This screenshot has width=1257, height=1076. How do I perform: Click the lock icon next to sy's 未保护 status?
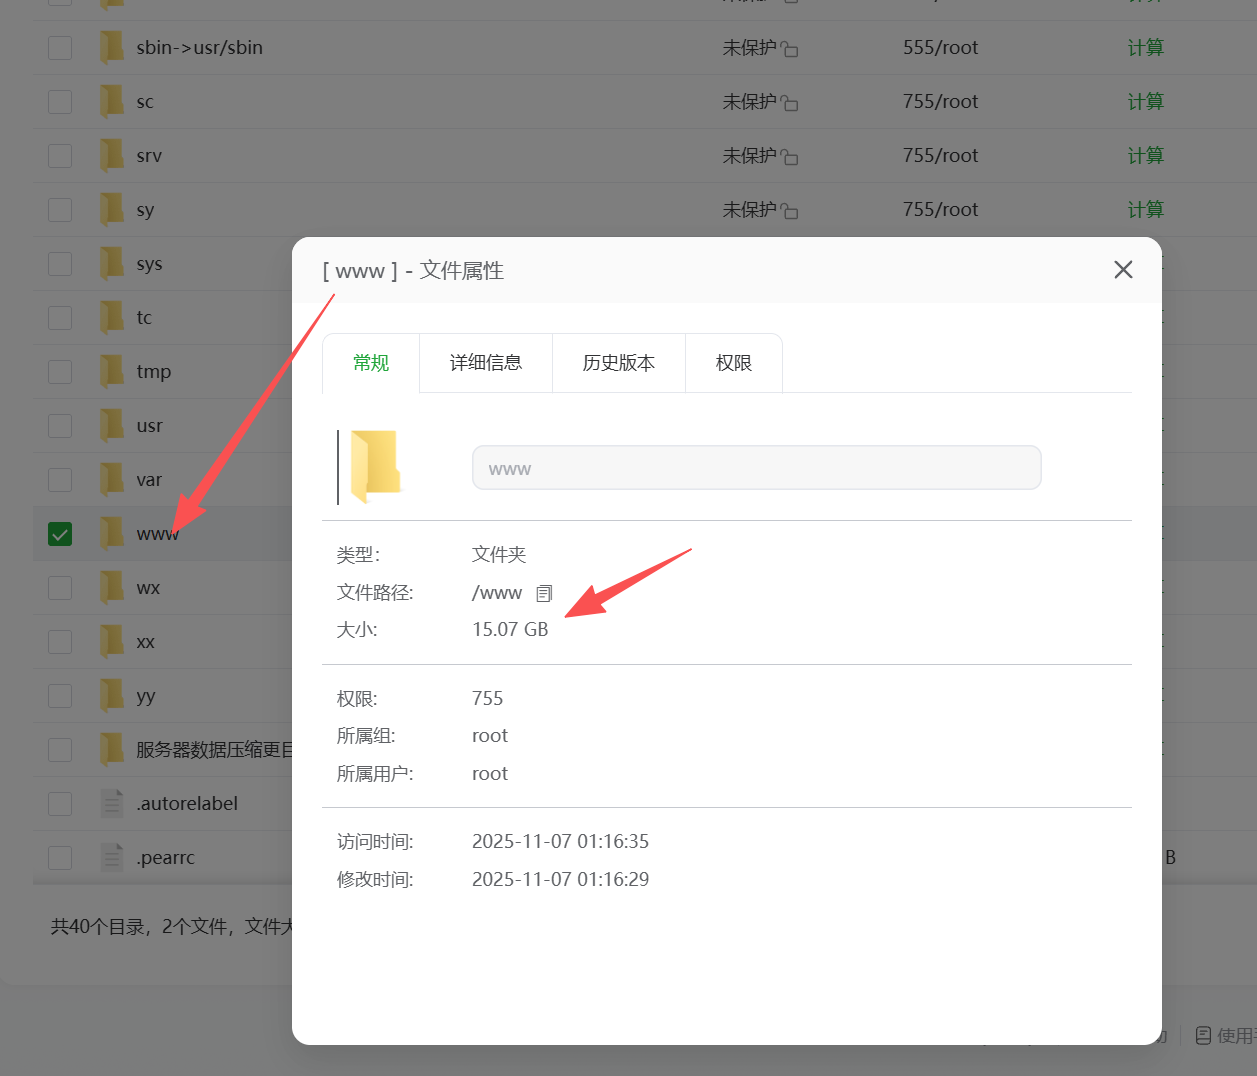[x=790, y=209]
